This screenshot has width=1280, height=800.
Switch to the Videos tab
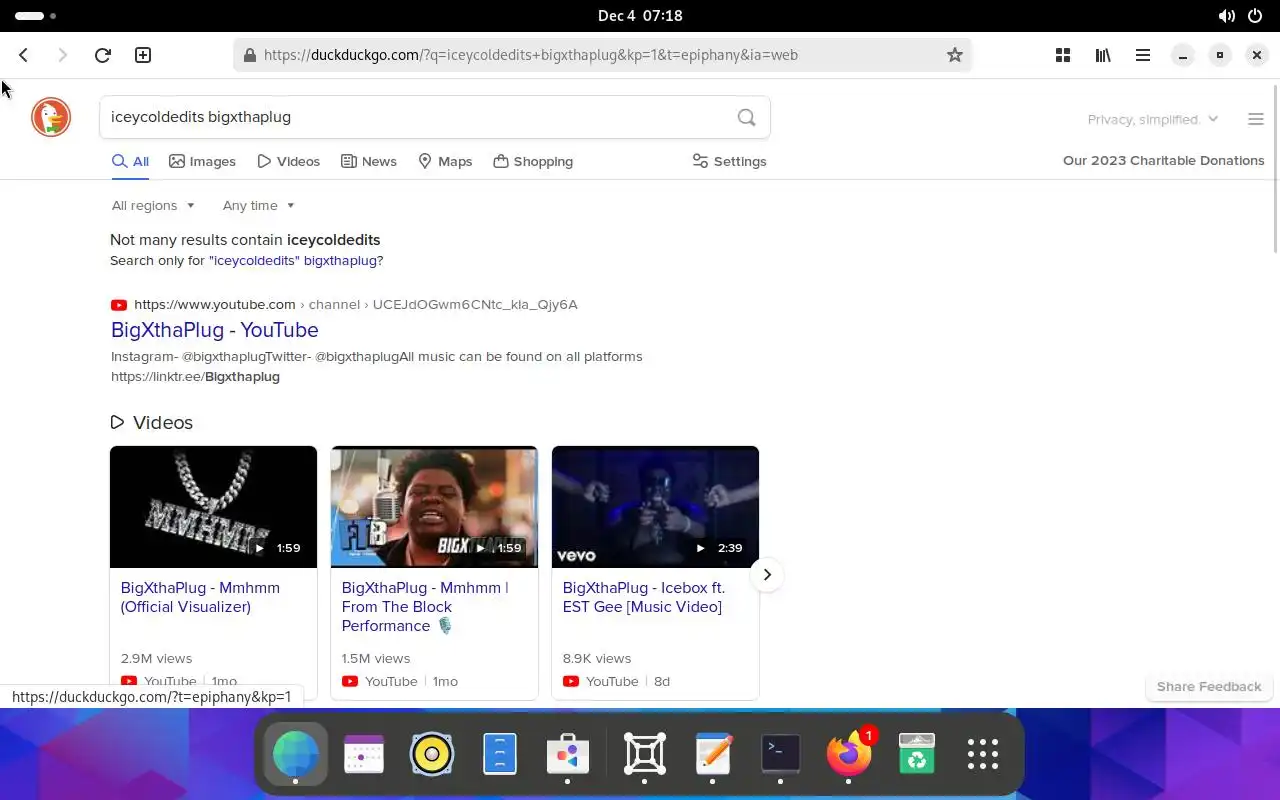[x=288, y=161]
